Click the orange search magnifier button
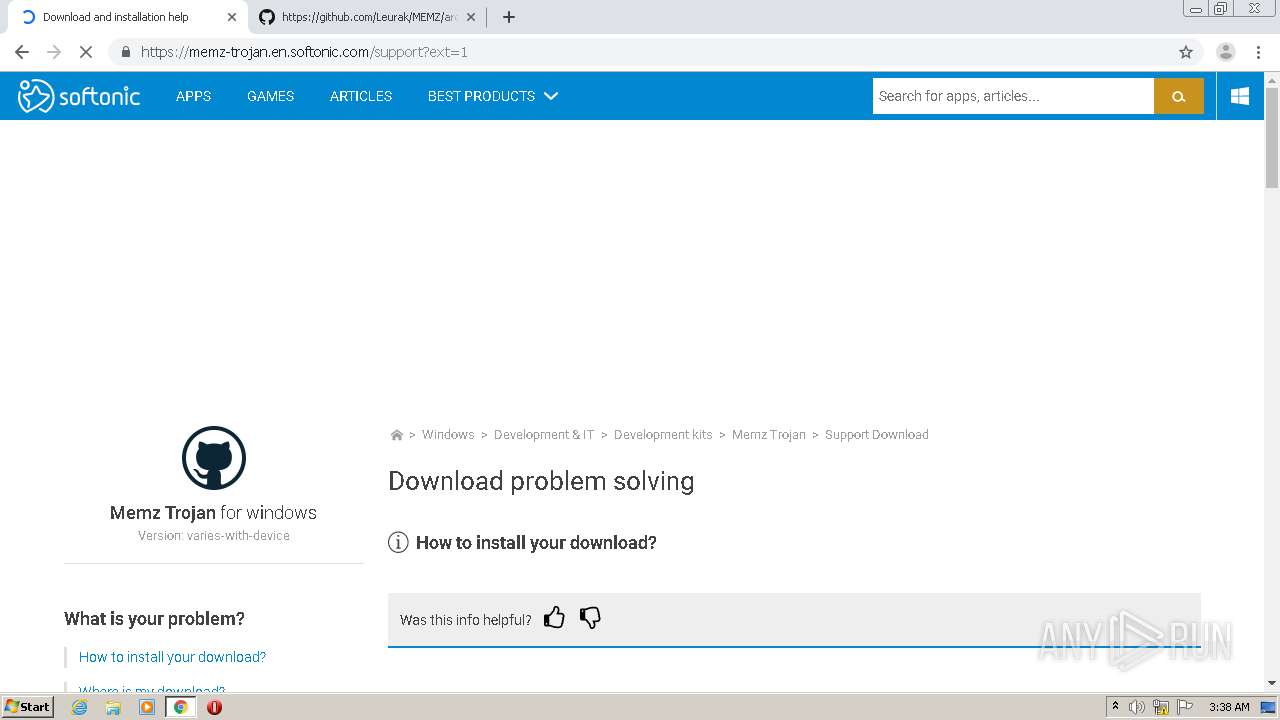 tap(1178, 96)
